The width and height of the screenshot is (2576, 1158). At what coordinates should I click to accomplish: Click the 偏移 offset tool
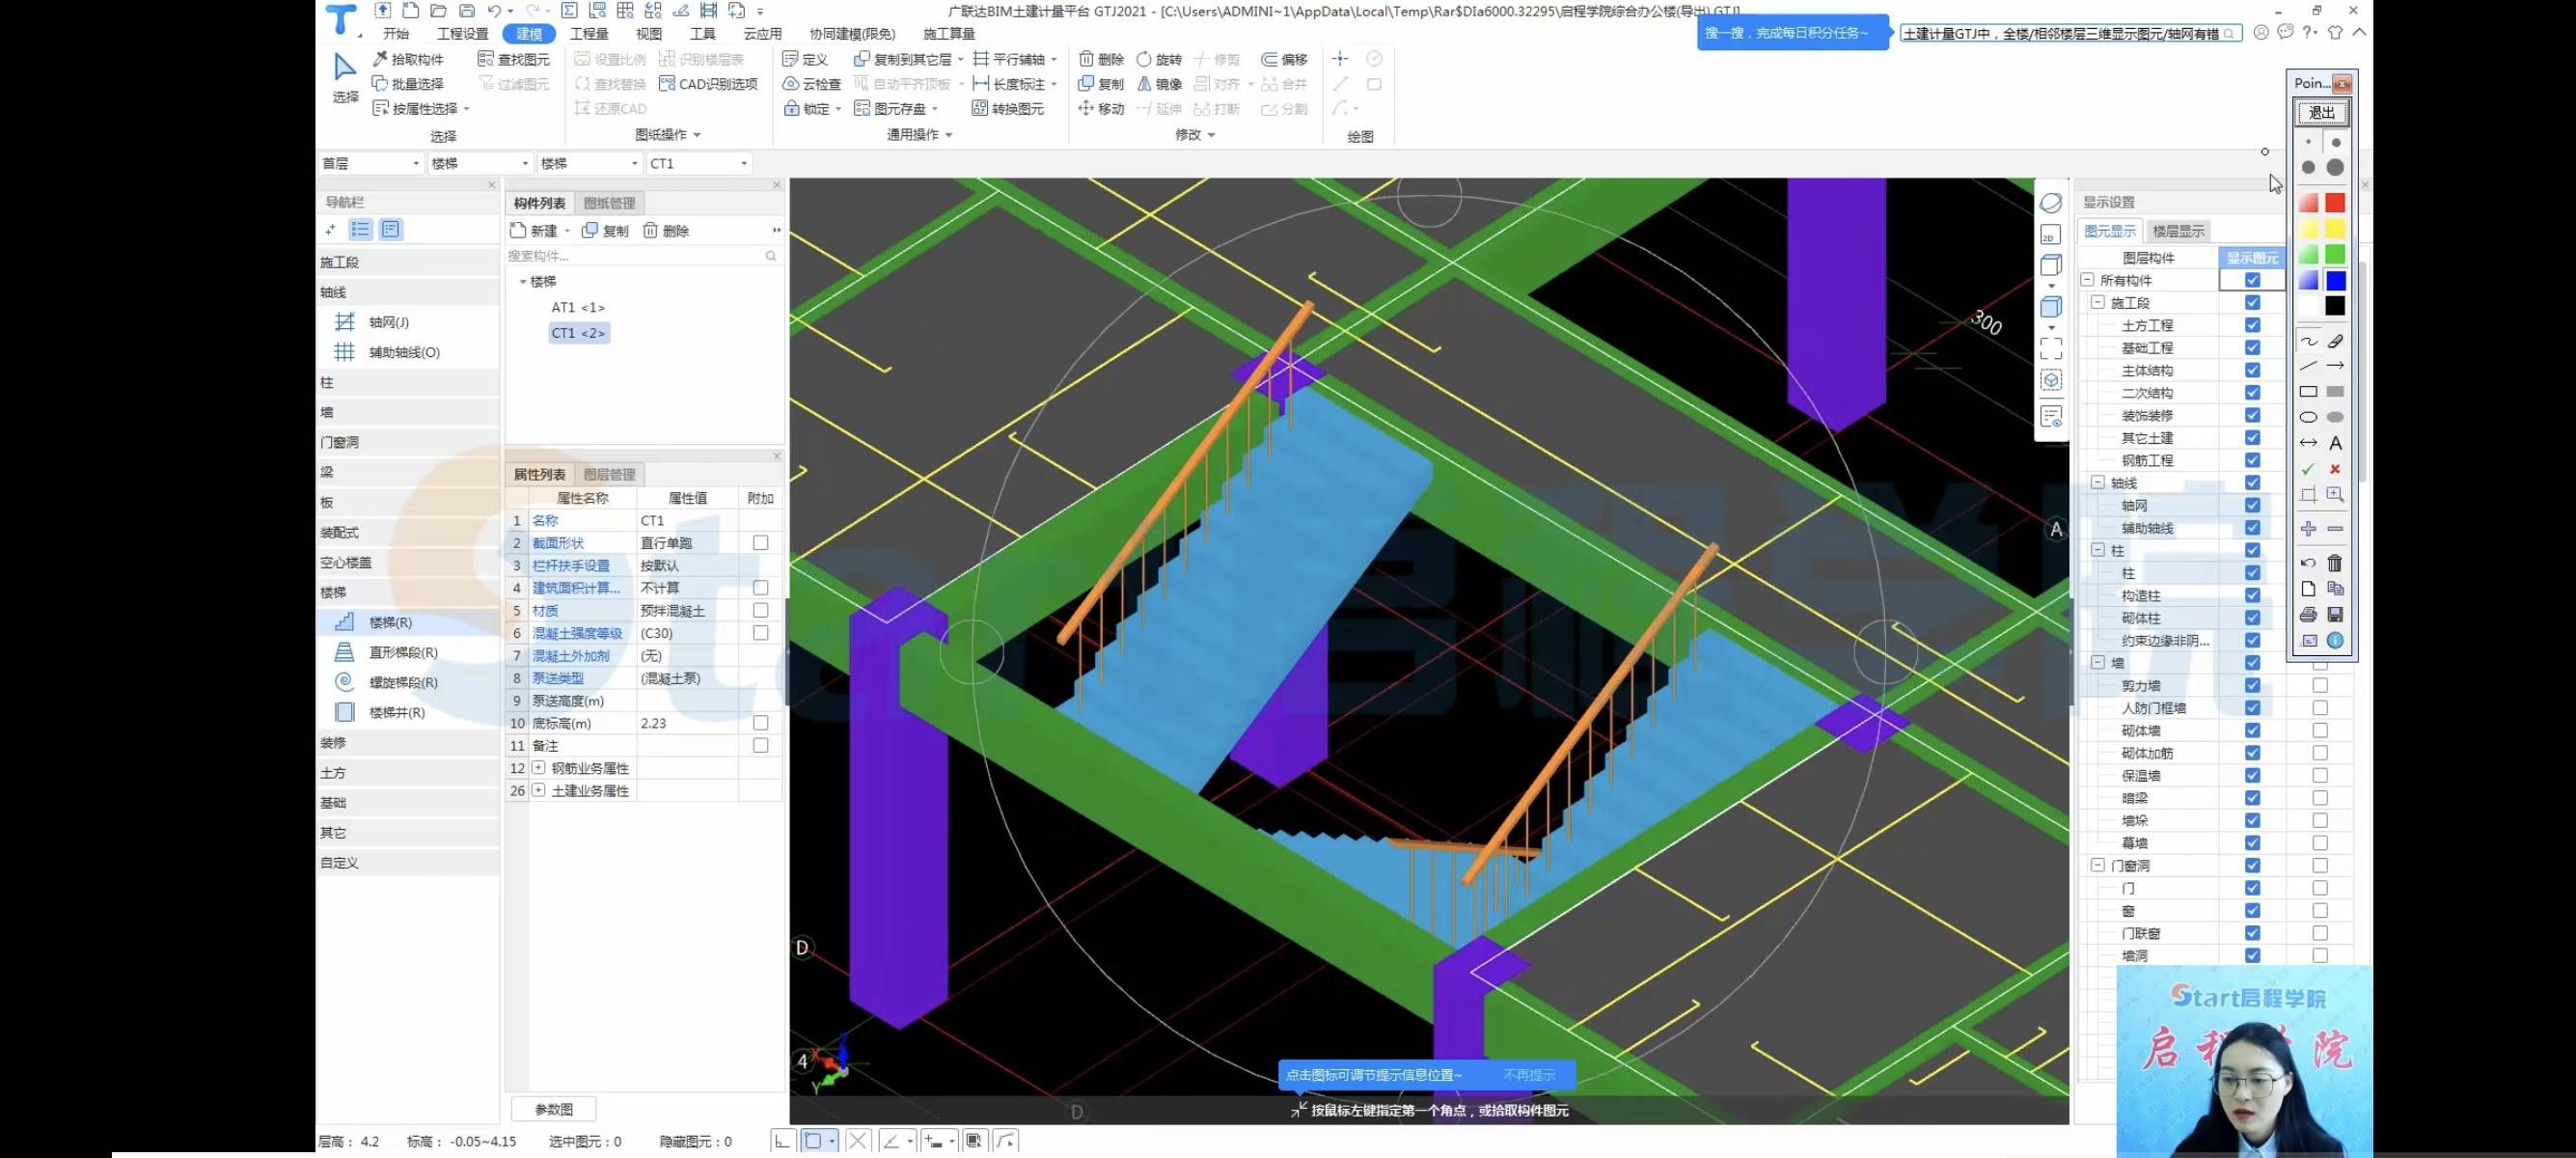1284,59
